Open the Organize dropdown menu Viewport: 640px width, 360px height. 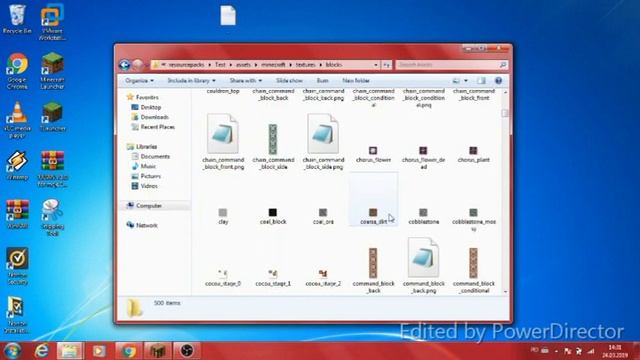tap(139, 81)
